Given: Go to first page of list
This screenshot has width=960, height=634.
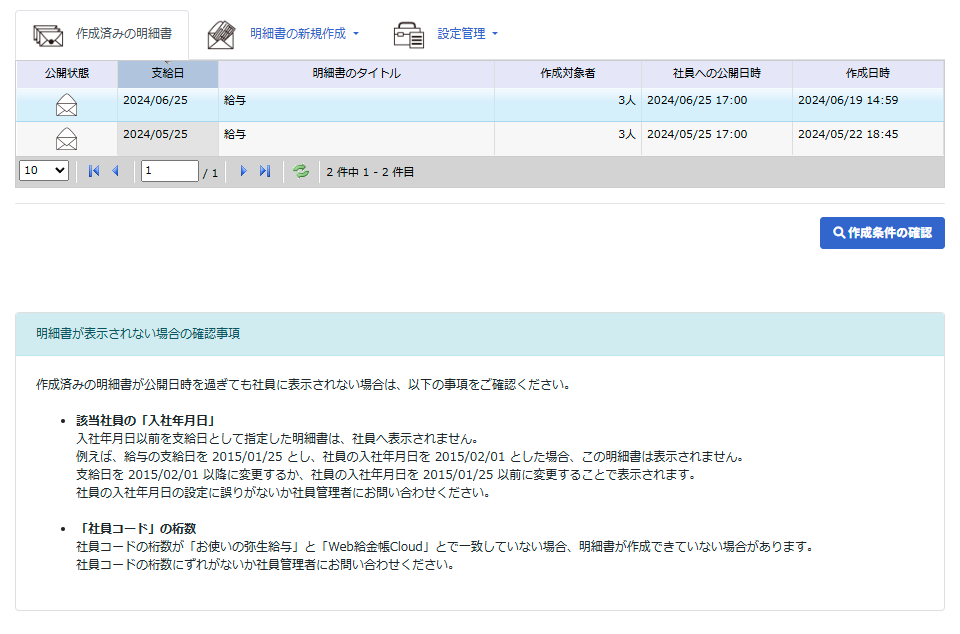Looking at the screenshot, I should pos(94,171).
